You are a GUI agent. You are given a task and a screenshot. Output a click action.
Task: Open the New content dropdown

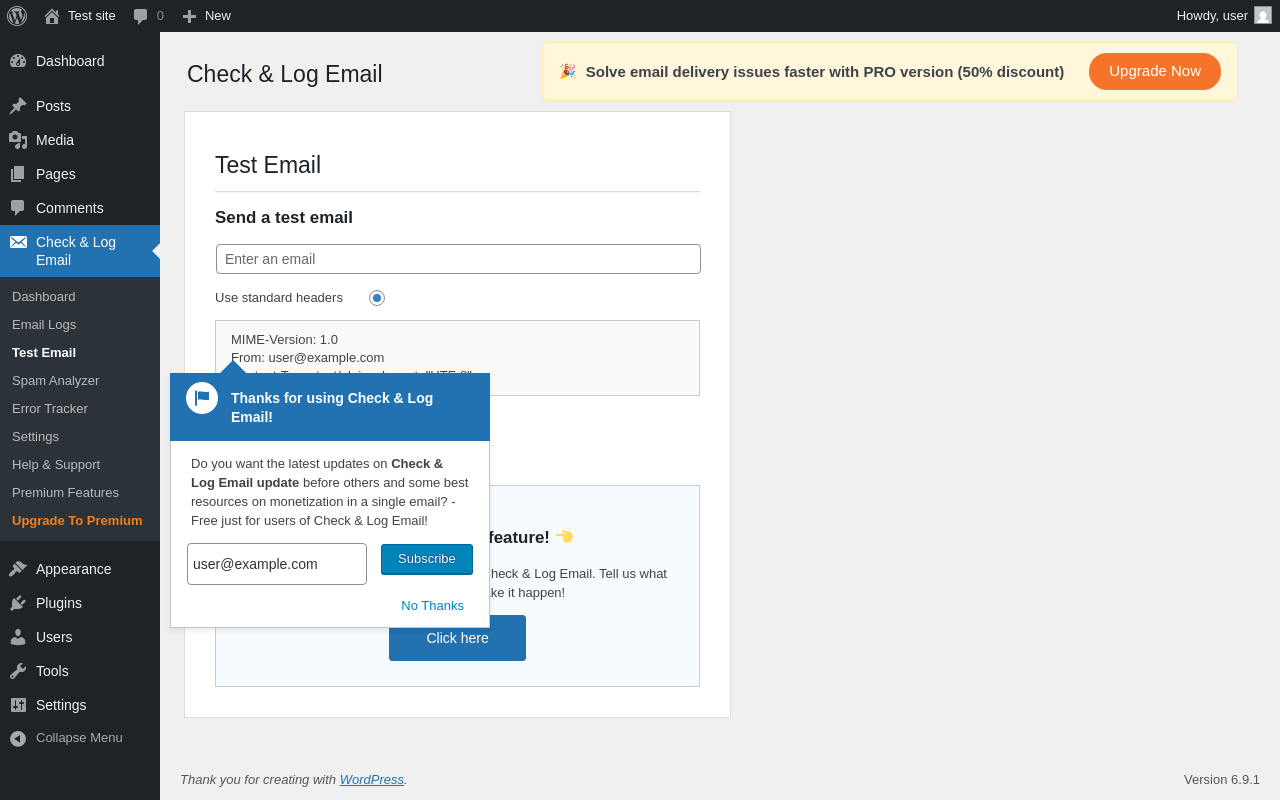point(206,16)
